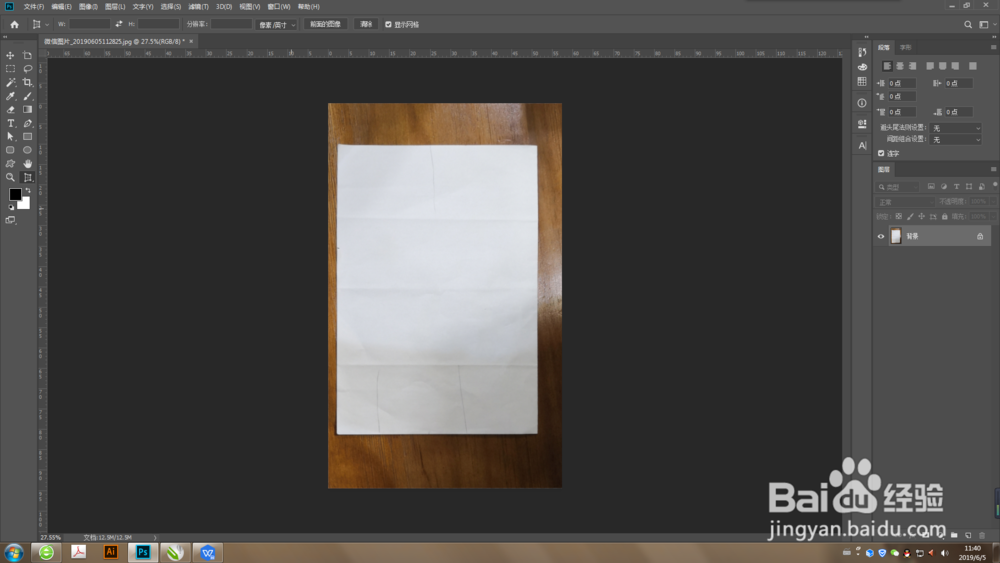Open the 滤镜(T) menu

[198, 6]
